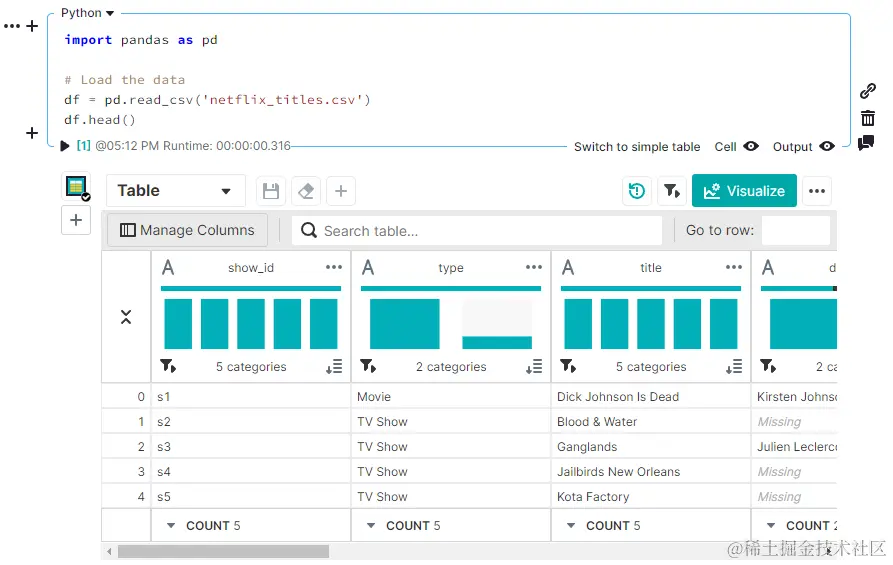Sort the title column
Screen dimensions: 893x565
click(734, 366)
